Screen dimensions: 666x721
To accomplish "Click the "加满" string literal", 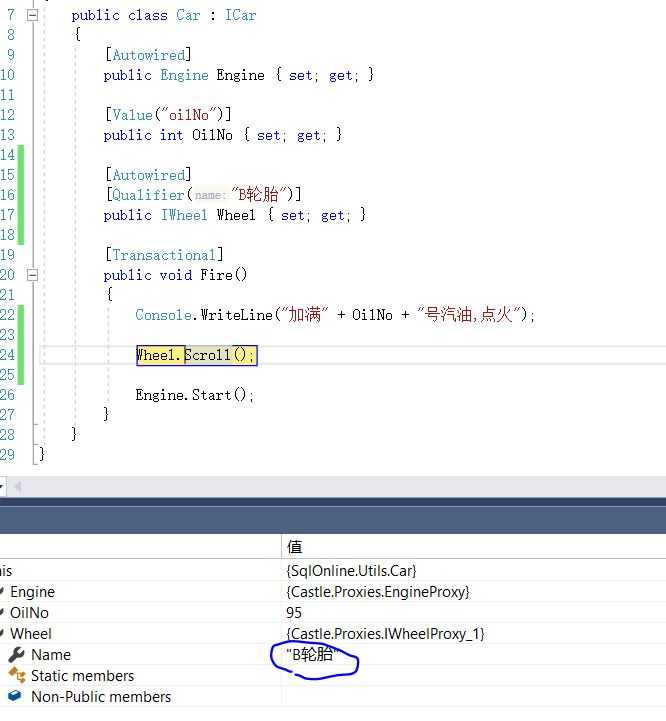I will pyautogui.click(x=304, y=315).
